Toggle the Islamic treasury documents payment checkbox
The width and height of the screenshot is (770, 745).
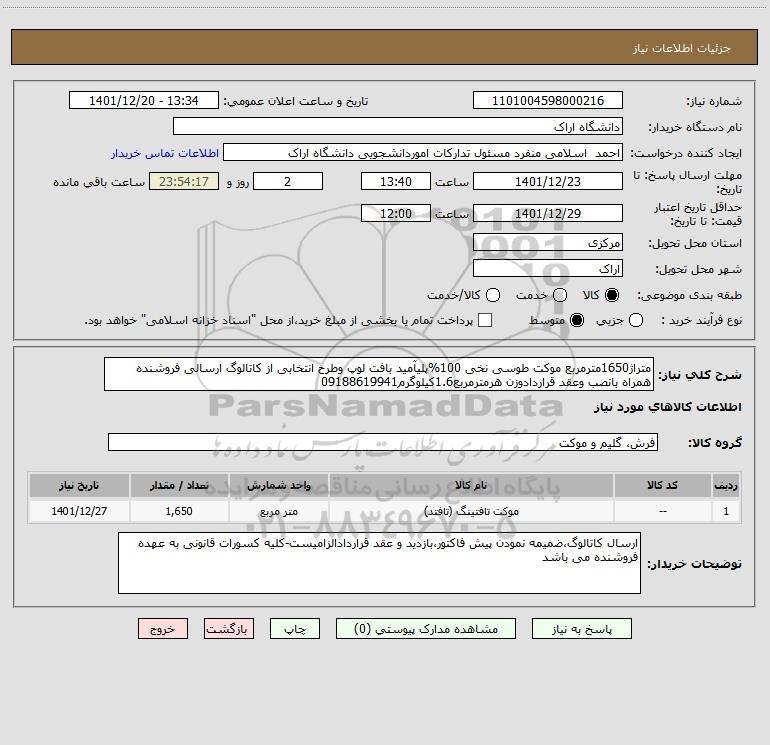click(x=485, y=320)
